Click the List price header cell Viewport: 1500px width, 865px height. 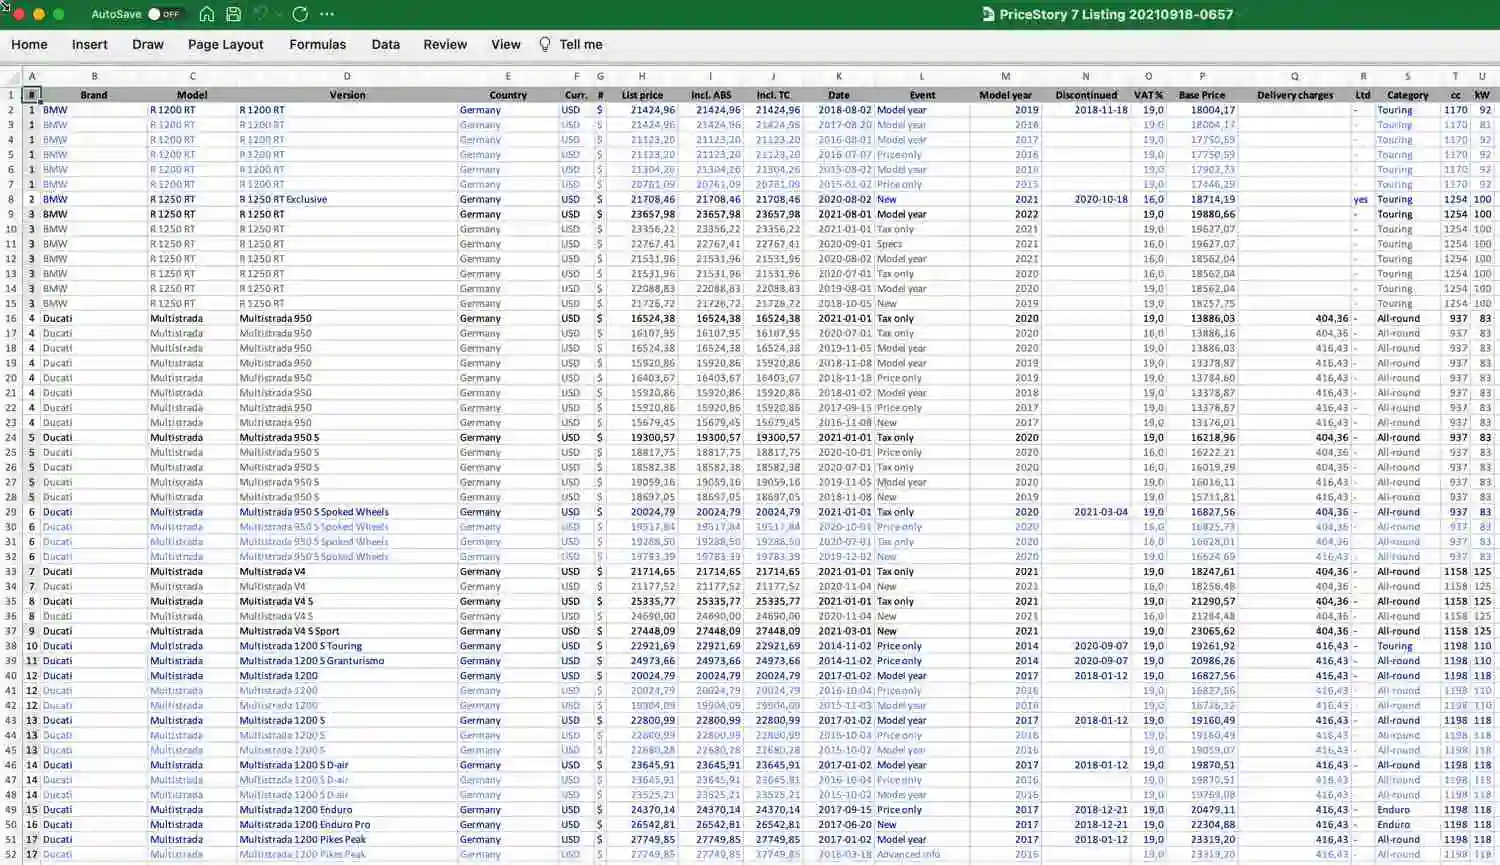(642, 95)
